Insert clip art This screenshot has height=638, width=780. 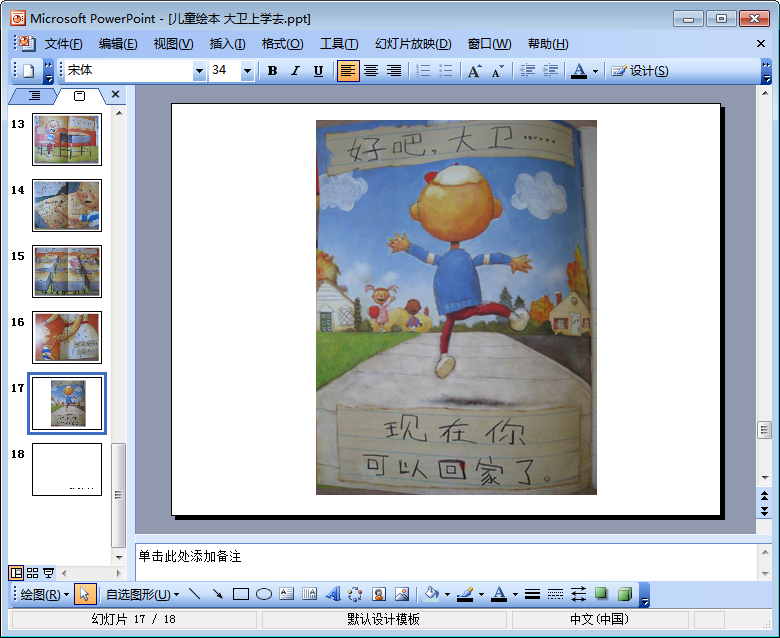(x=379, y=594)
